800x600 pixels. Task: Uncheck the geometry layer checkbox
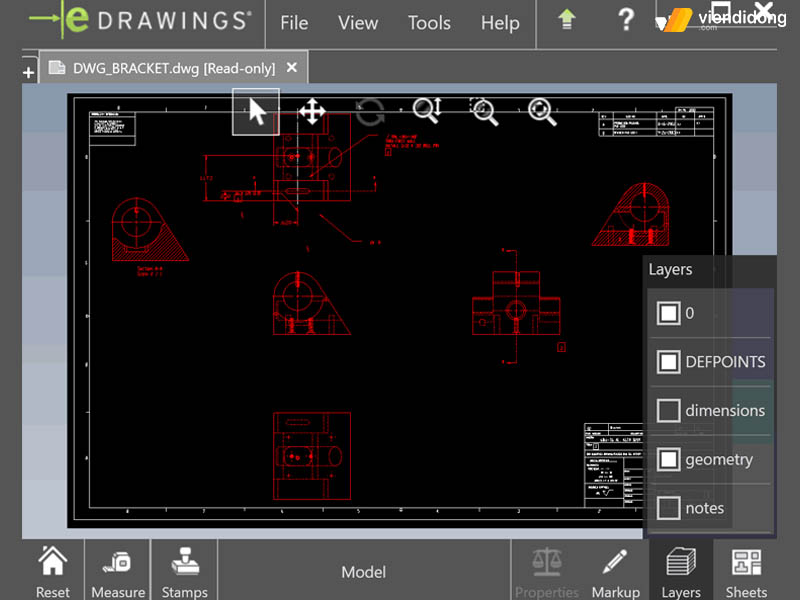click(668, 460)
